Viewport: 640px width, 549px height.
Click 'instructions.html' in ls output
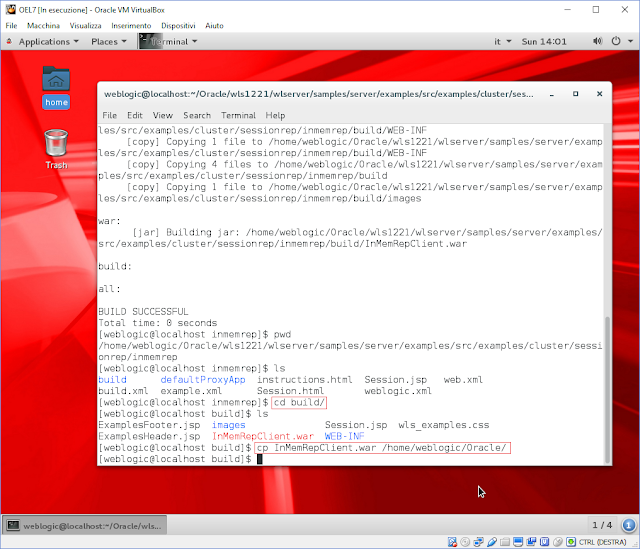pyautogui.click(x=304, y=380)
